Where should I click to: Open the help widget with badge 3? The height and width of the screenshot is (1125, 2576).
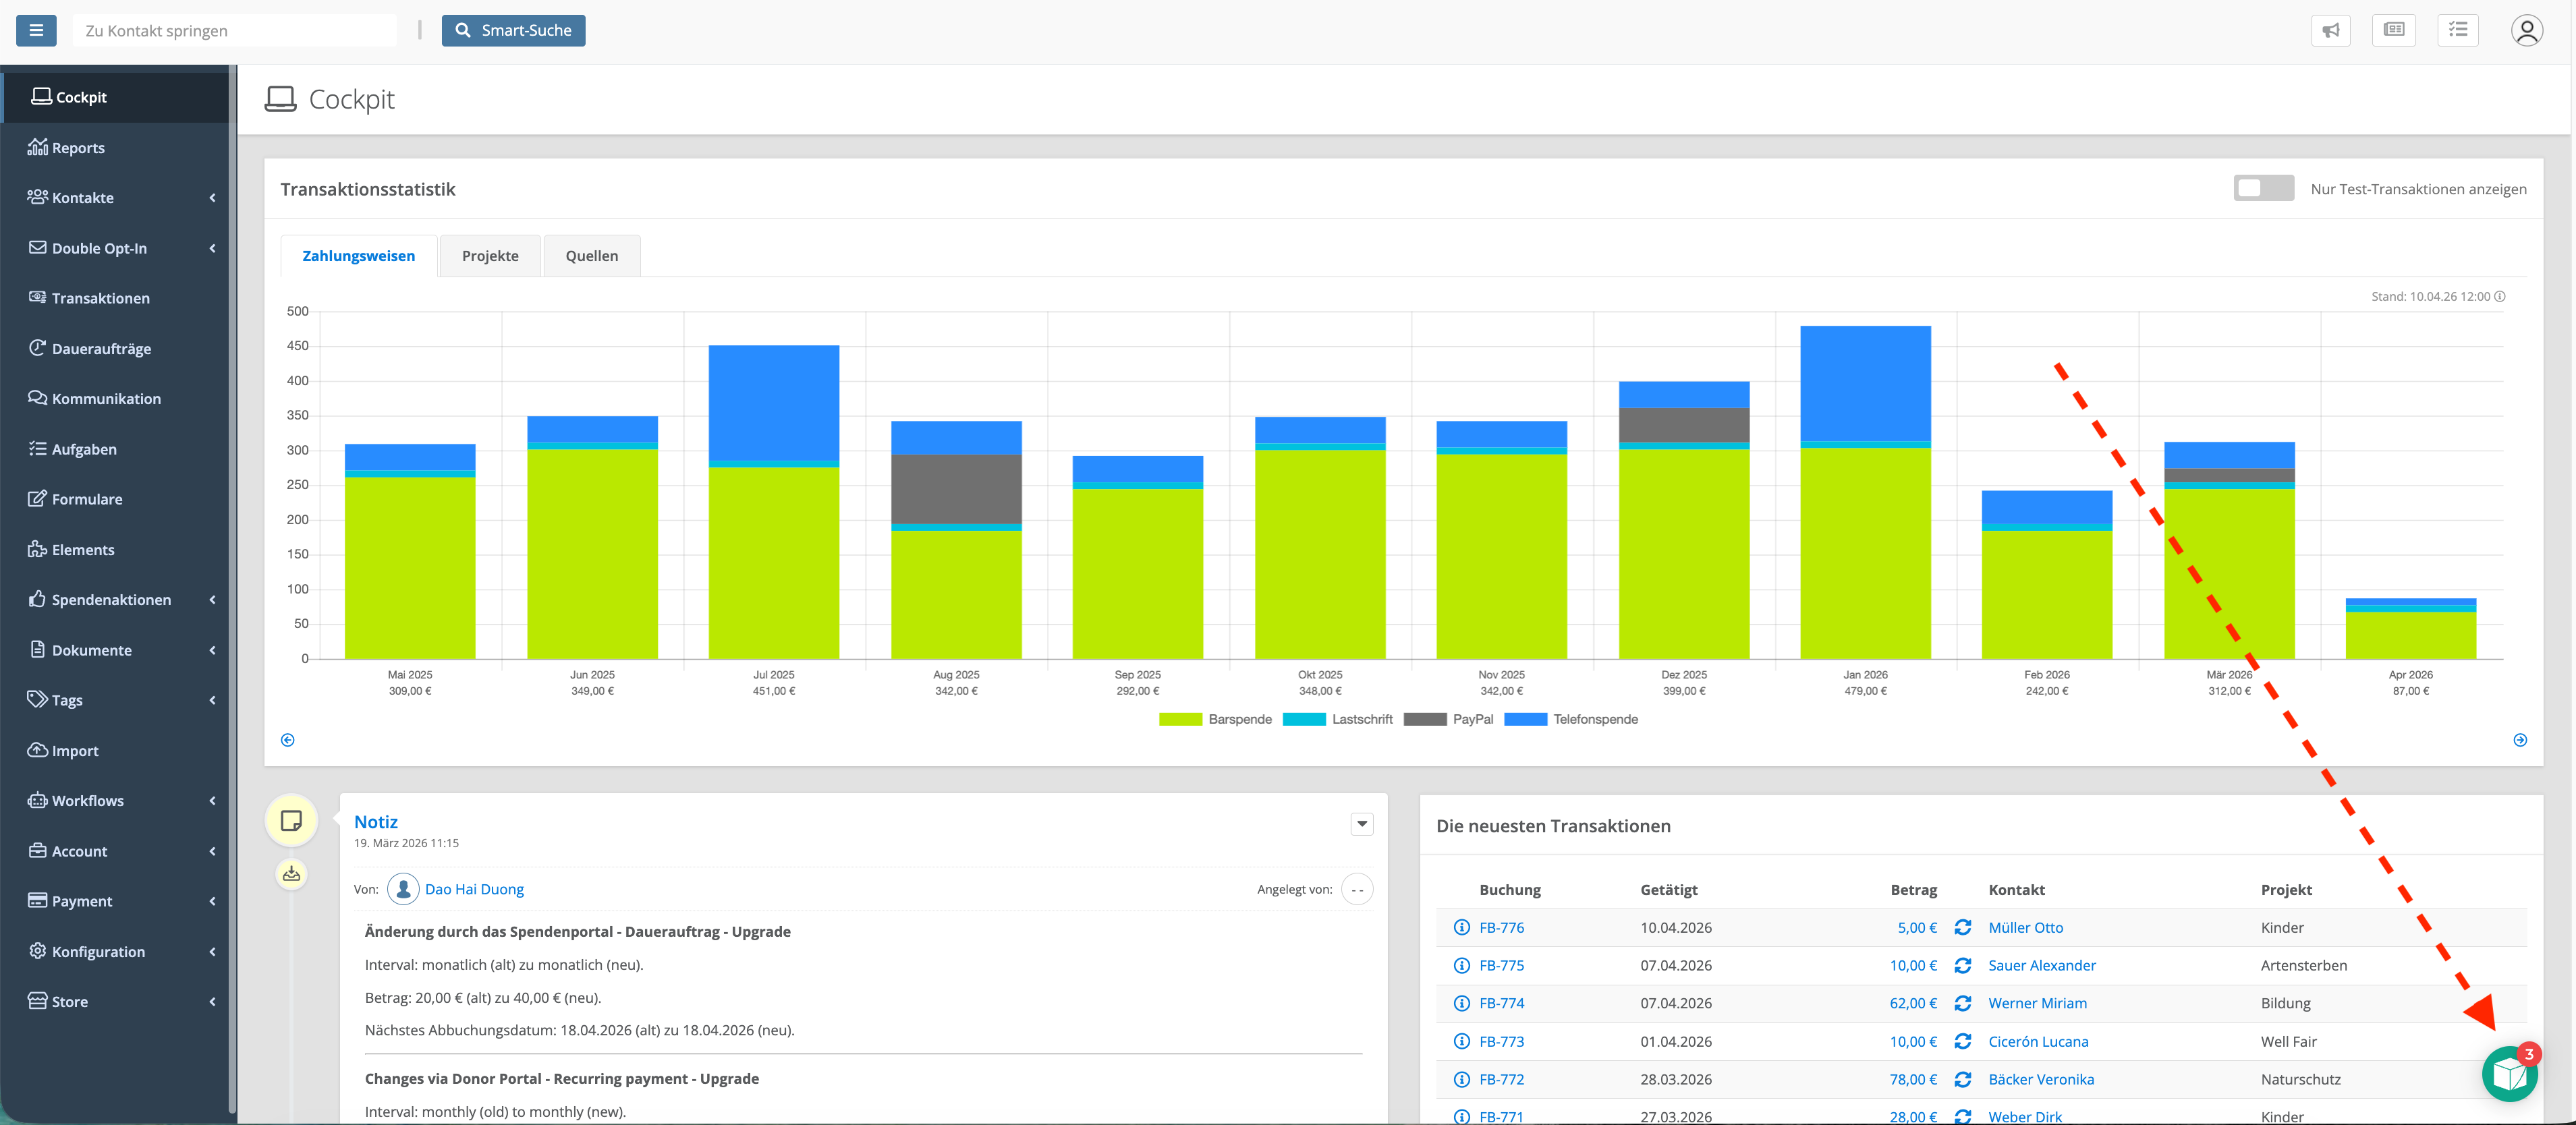[x=2509, y=1074]
